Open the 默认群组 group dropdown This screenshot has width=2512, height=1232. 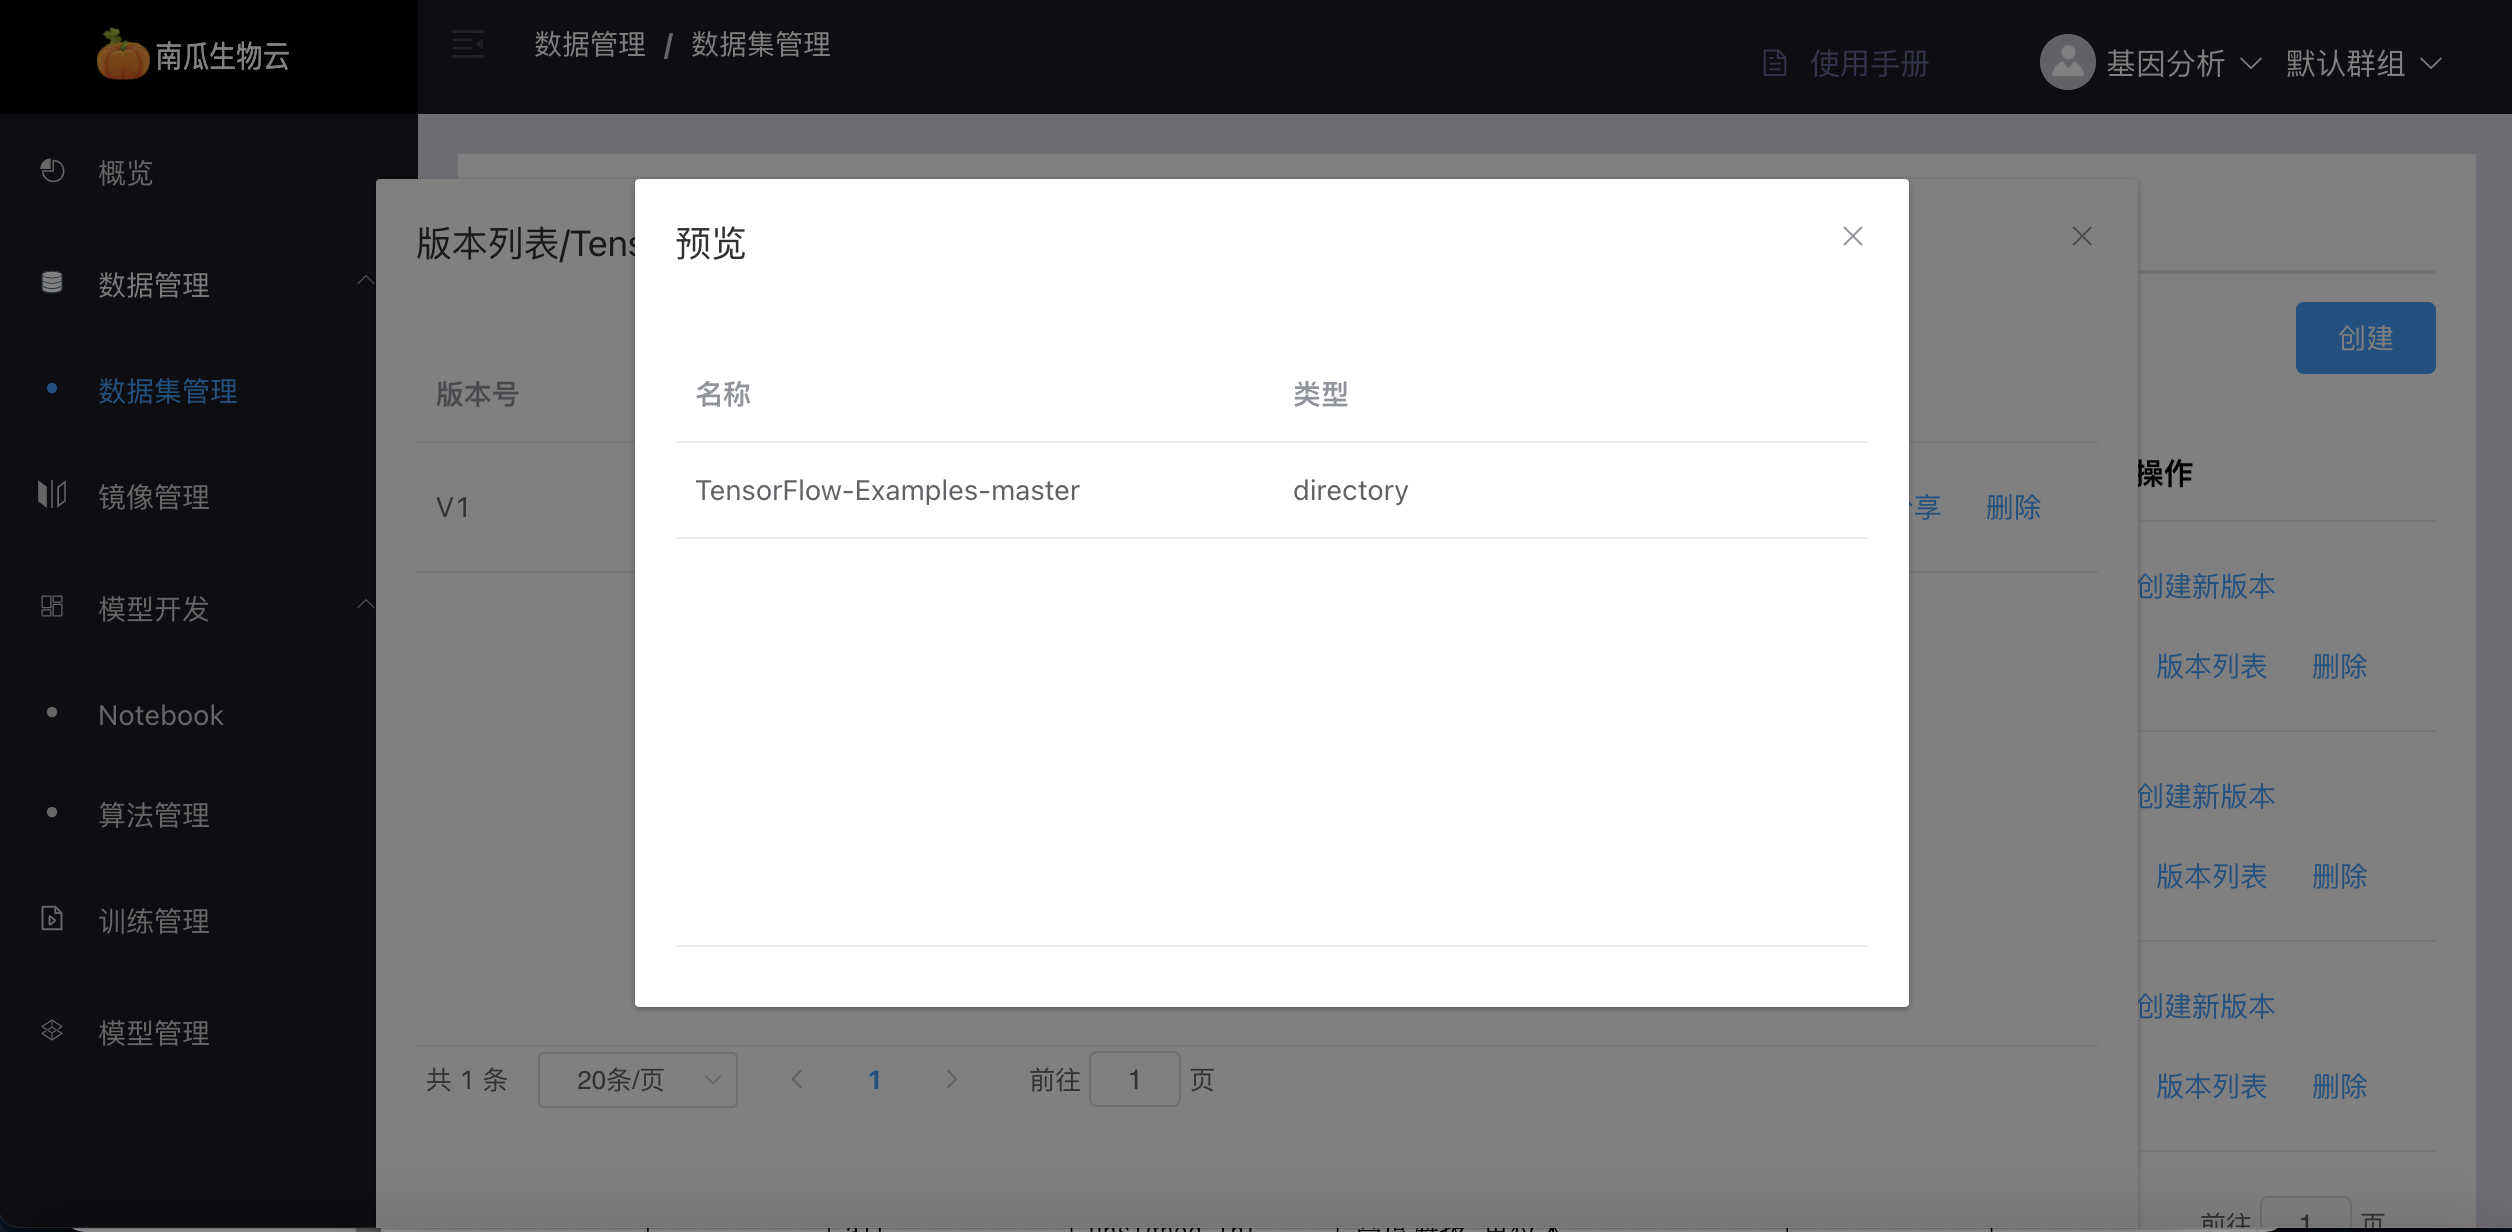coord(2364,64)
